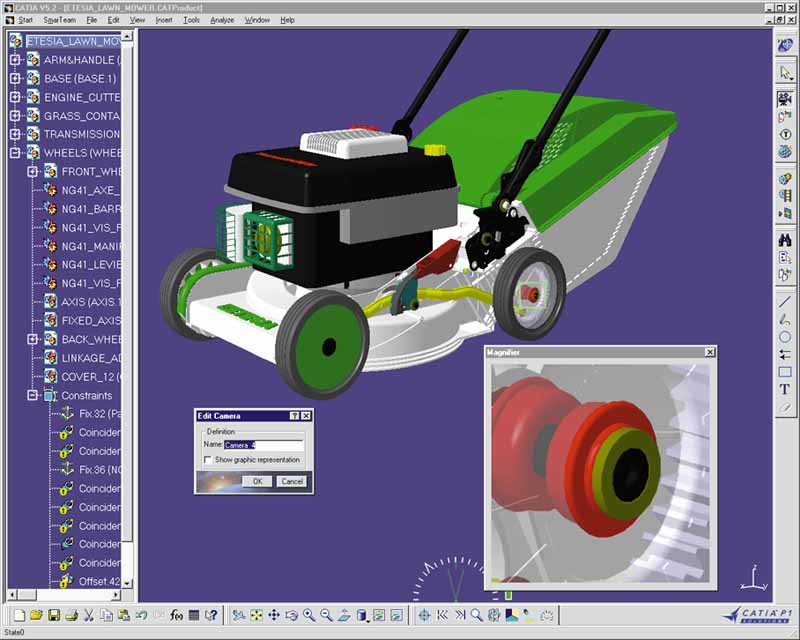Toggle Show graphic representation checkbox

208,460
